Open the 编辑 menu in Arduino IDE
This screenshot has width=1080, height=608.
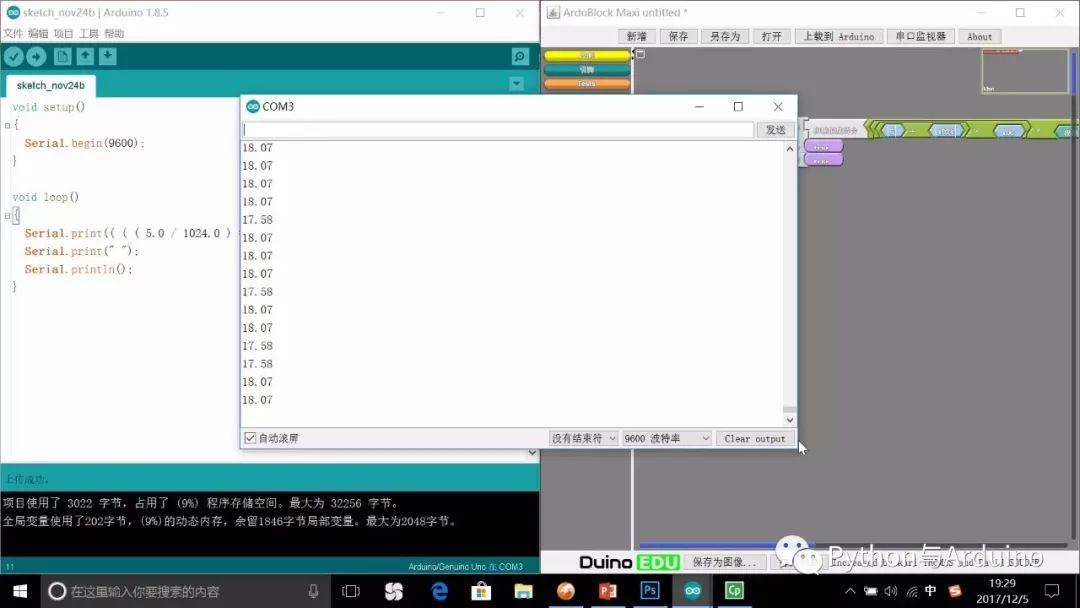point(39,33)
